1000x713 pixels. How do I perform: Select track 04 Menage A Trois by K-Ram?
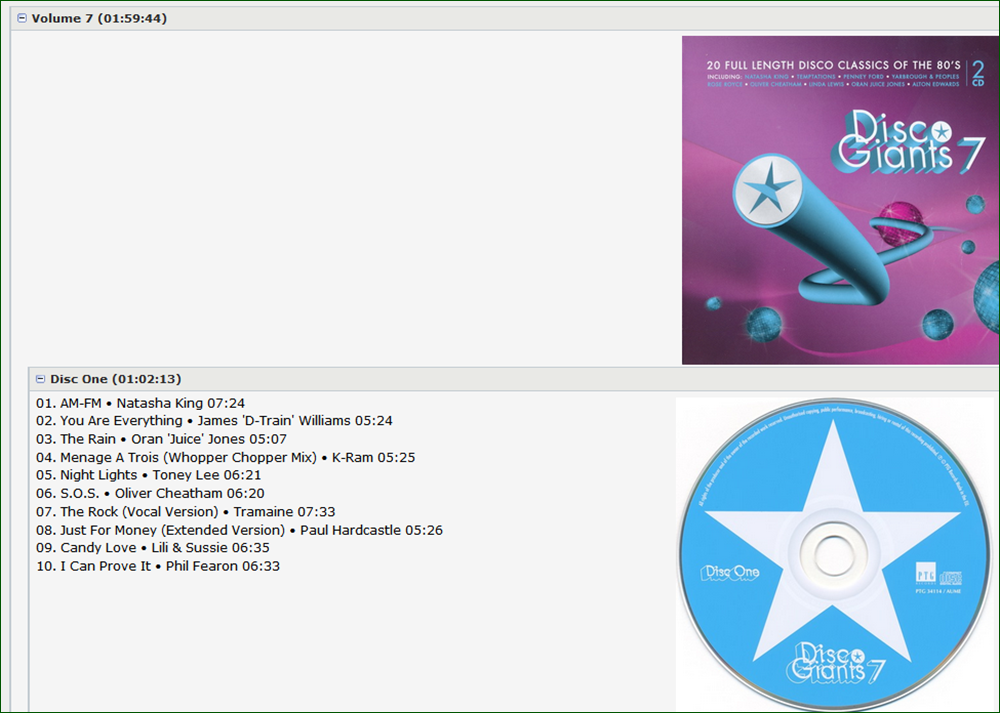click(226, 457)
